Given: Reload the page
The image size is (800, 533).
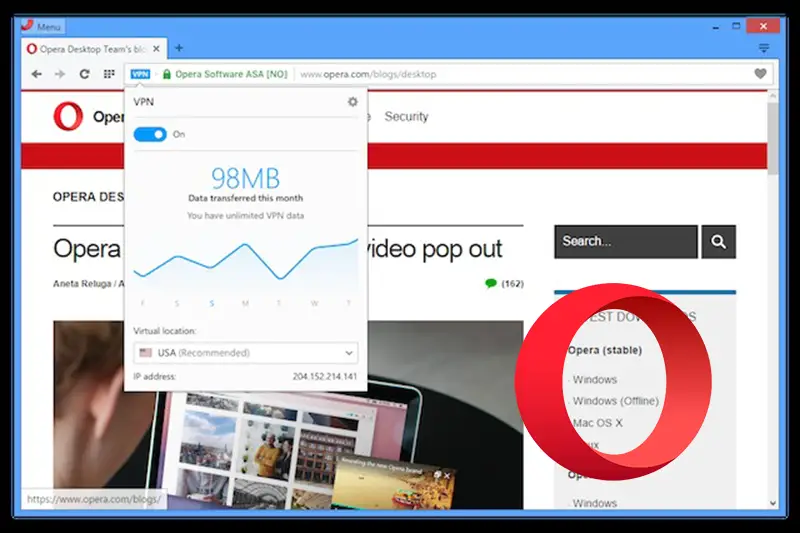Looking at the screenshot, I should pyautogui.click(x=85, y=74).
